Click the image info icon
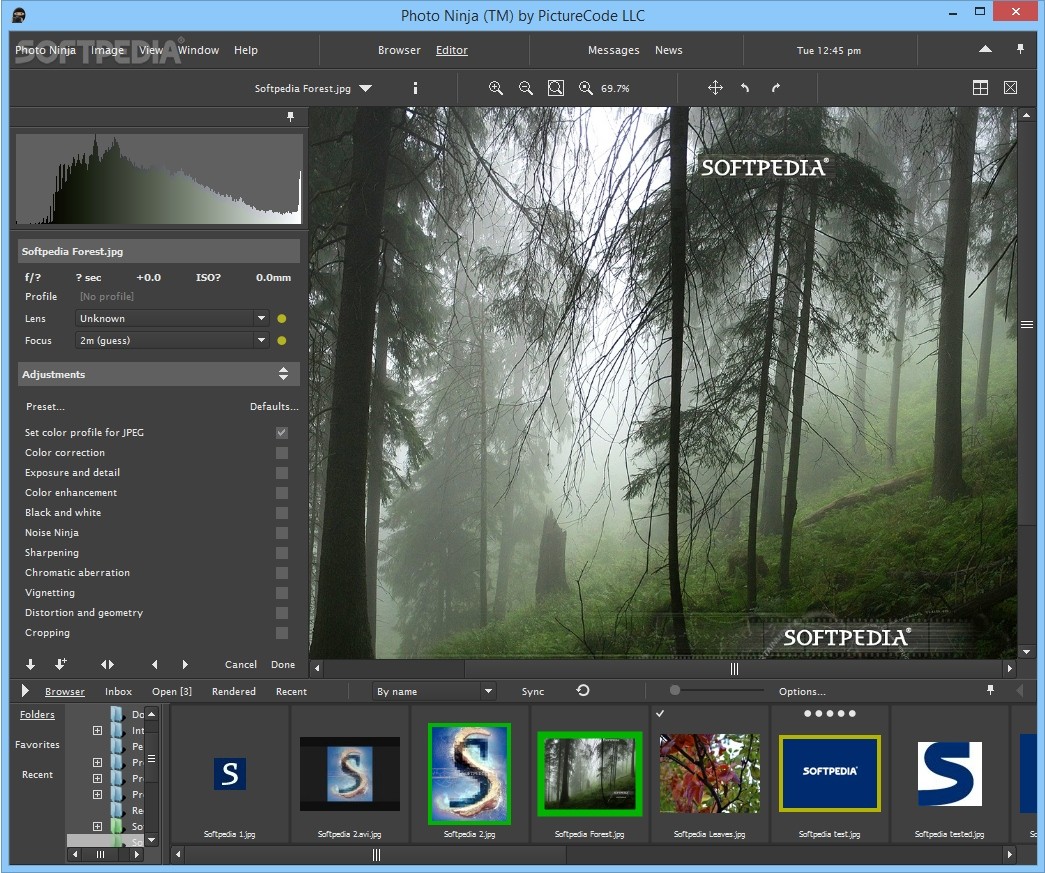 click(x=415, y=88)
